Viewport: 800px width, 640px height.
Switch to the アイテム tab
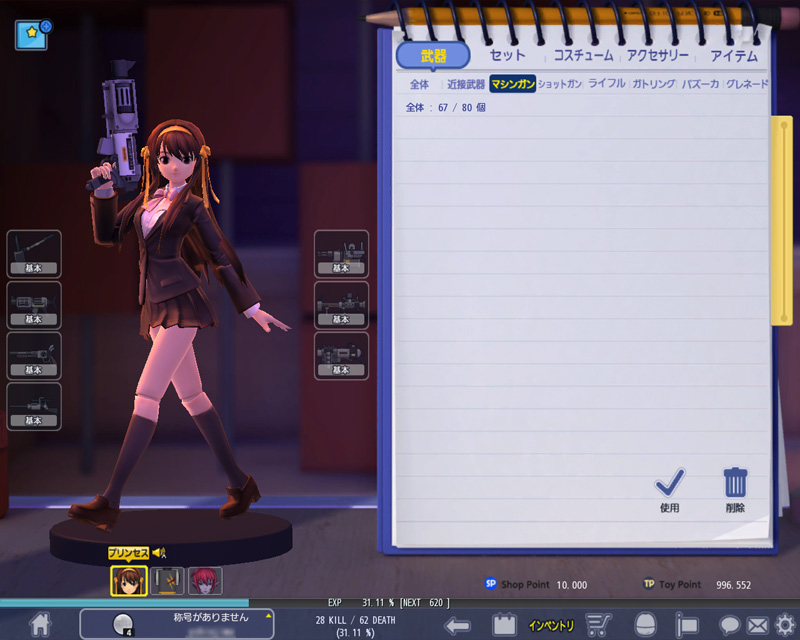tap(734, 56)
